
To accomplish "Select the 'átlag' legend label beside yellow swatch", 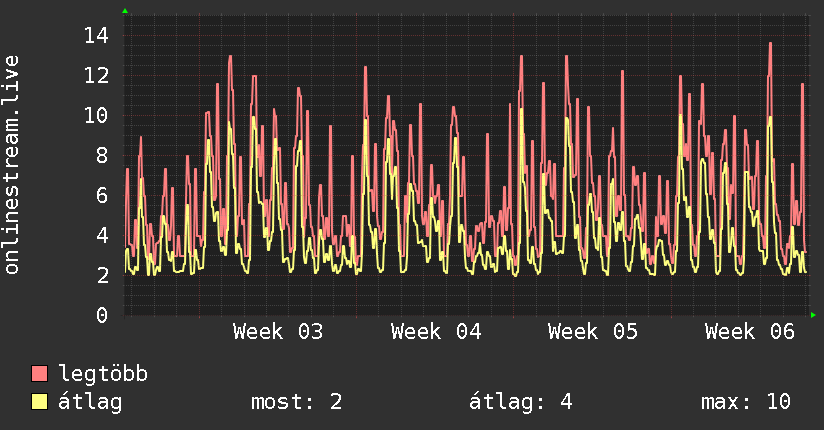I will tap(90, 402).
